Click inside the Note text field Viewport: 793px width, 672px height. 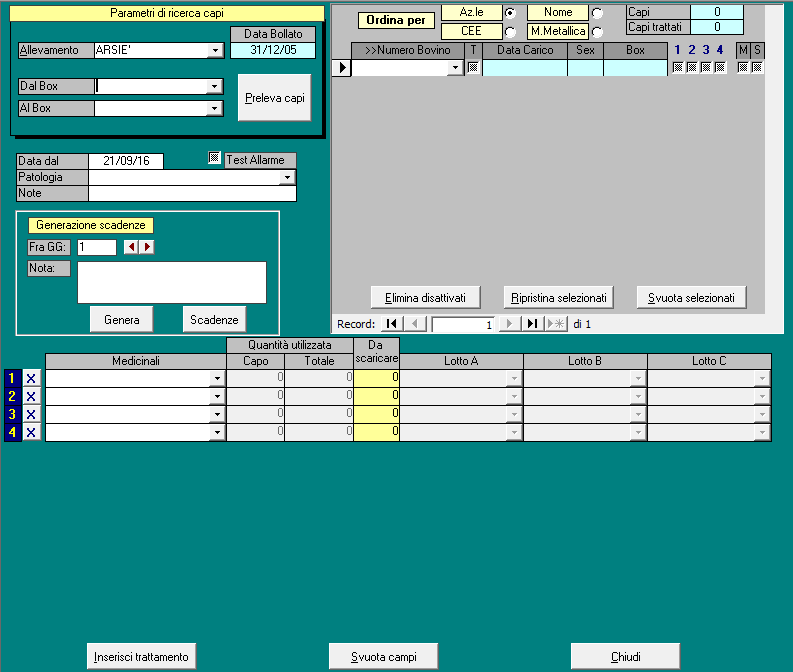pos(192,194)
